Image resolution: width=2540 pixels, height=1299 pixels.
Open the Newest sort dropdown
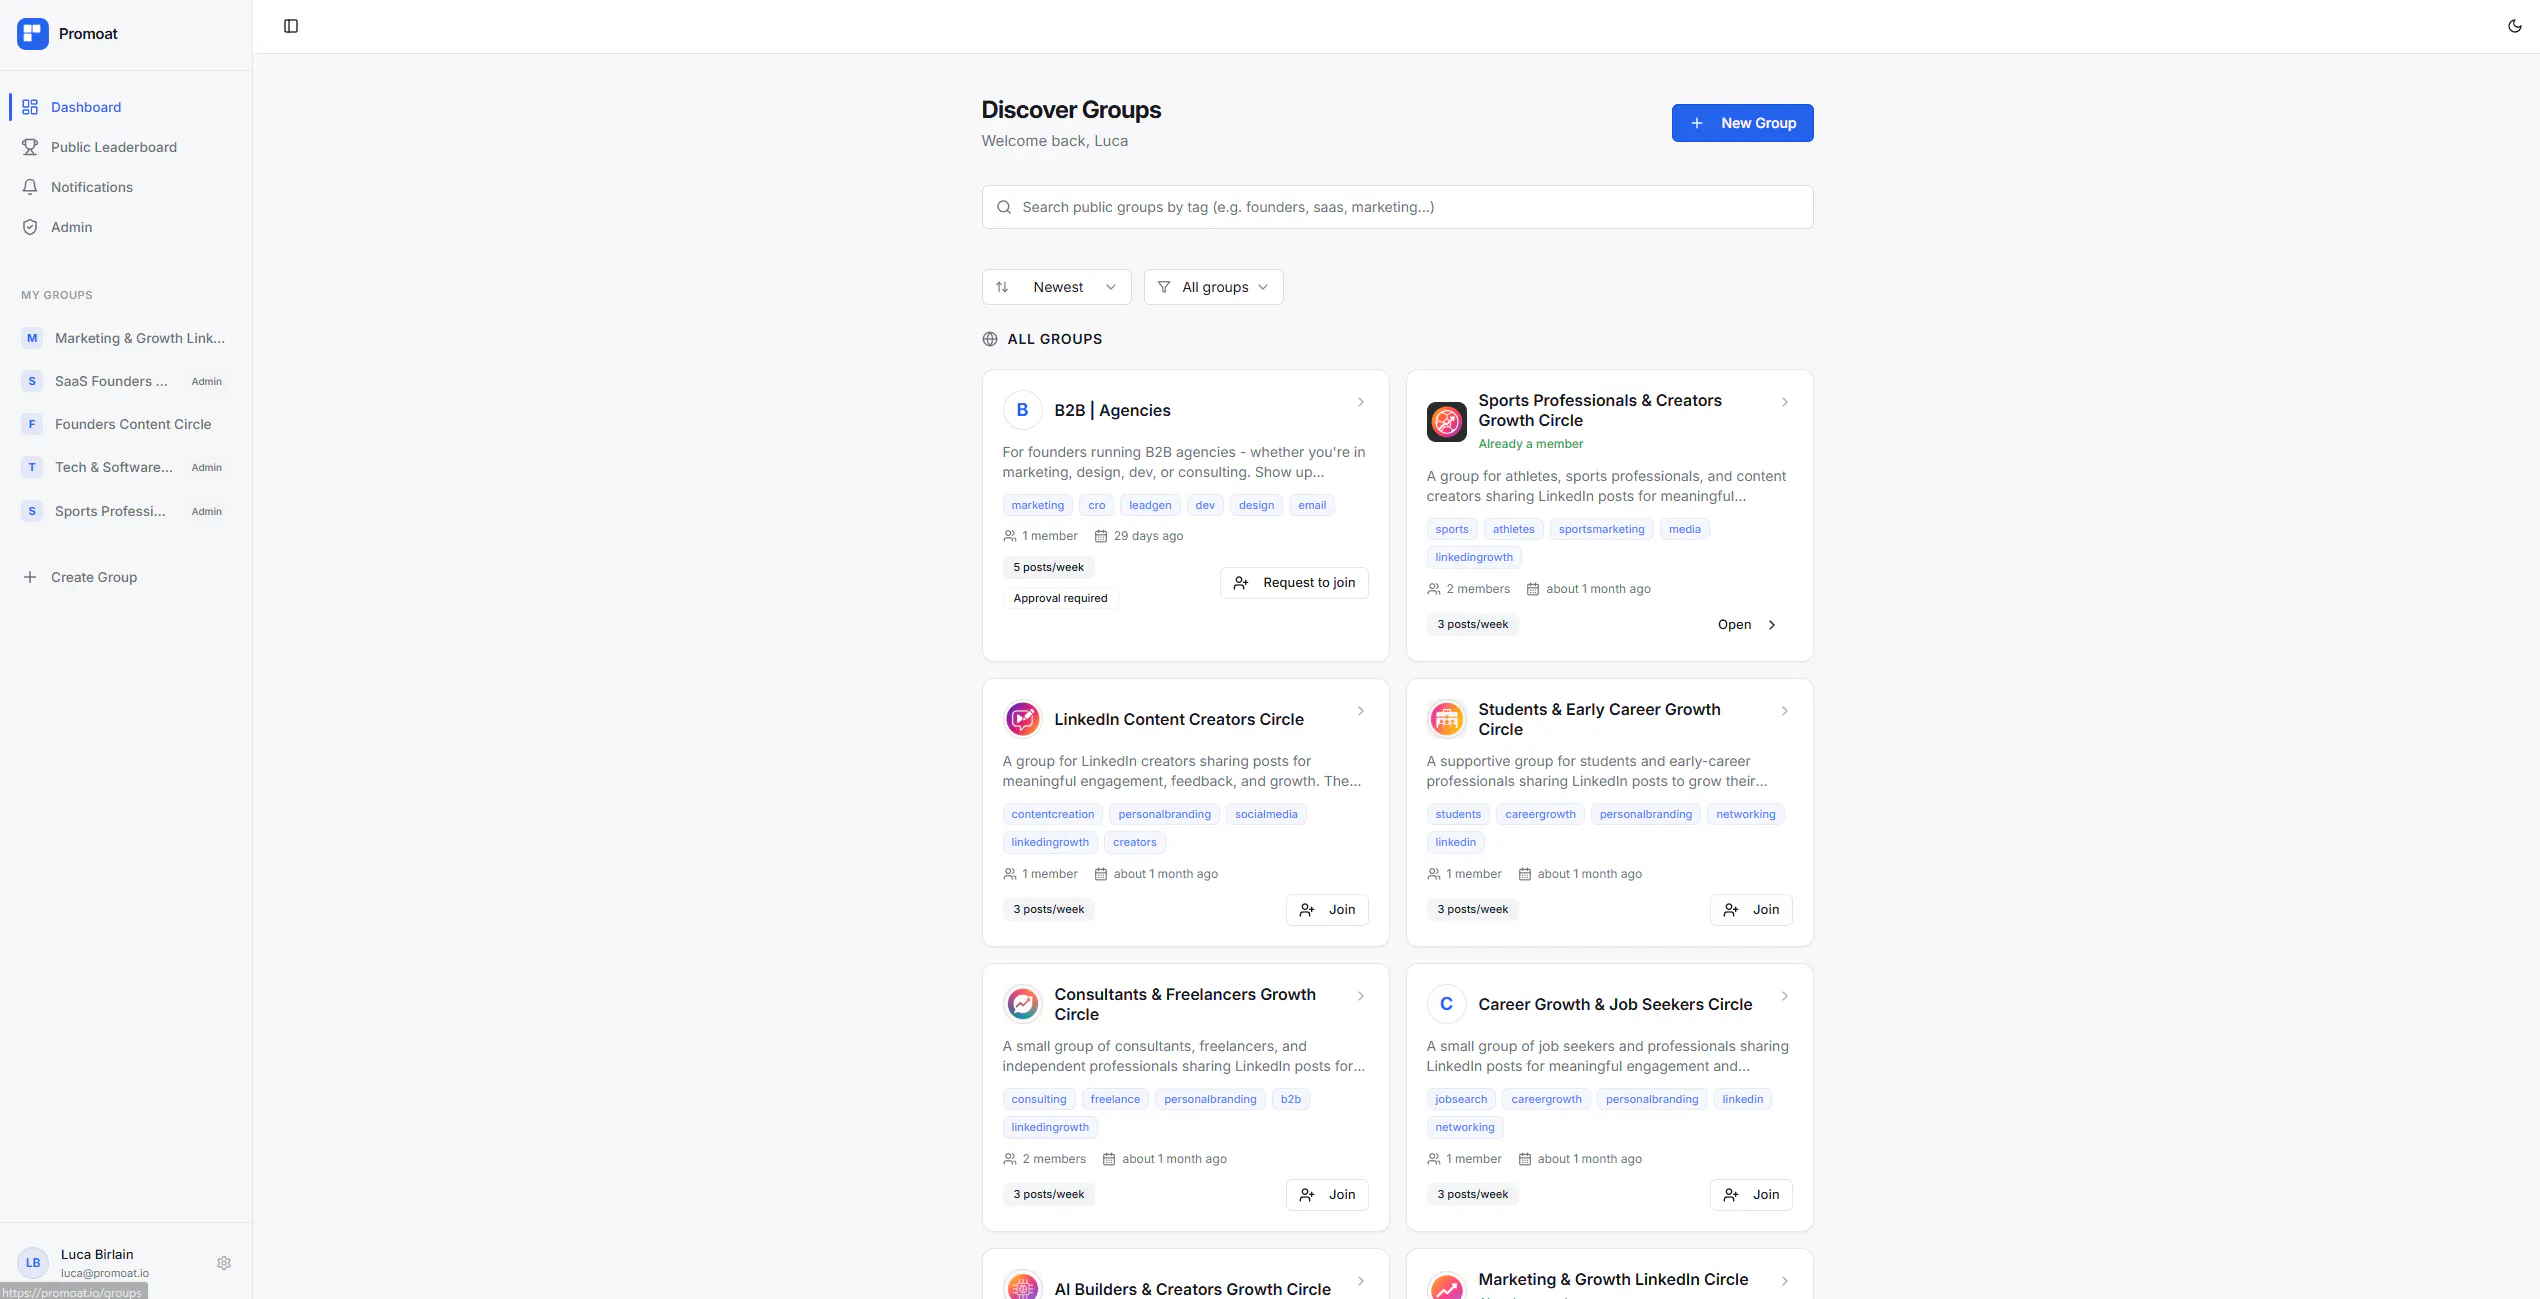(x=1056, y=287)
